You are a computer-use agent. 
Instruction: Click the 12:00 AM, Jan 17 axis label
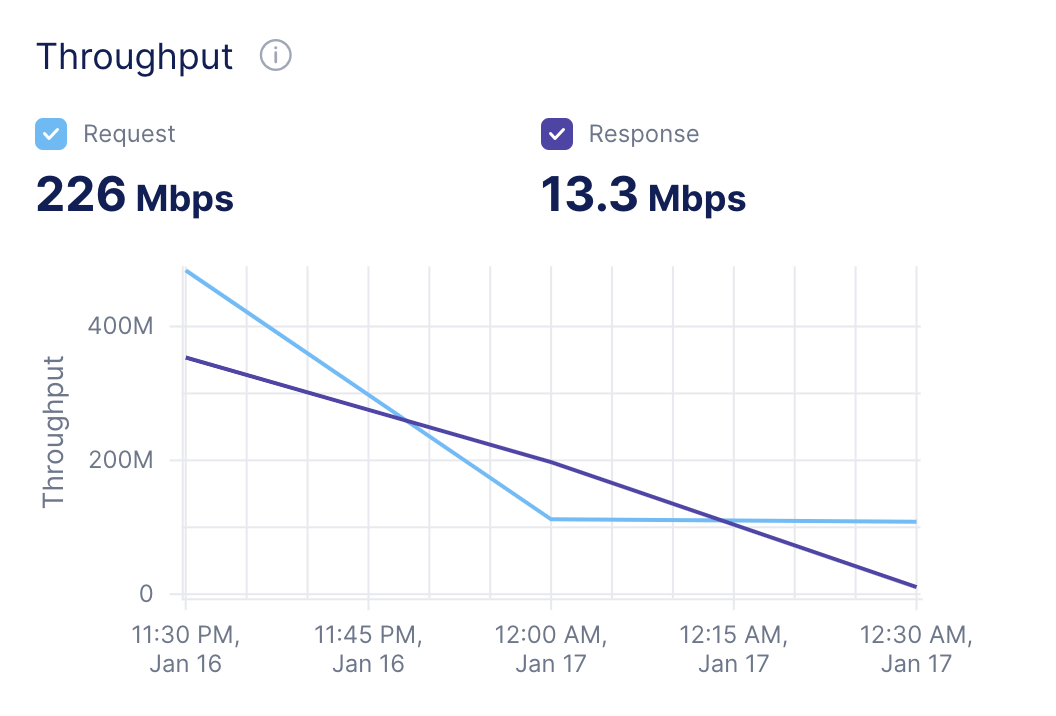point(551,649)
